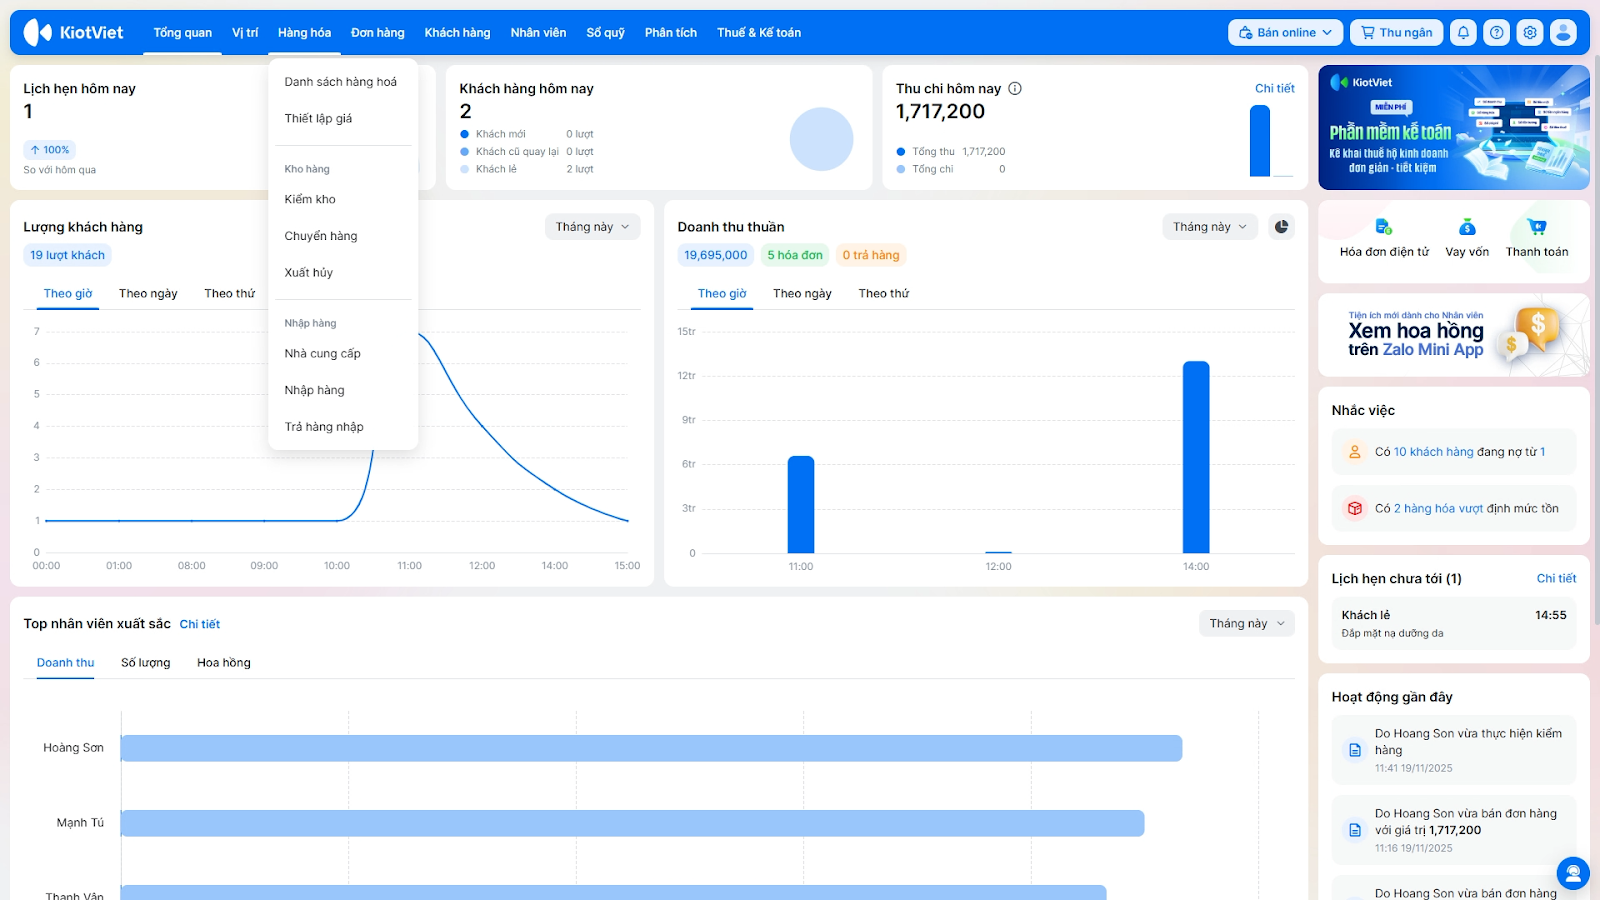Viewport: 1600px width, 900px height.
Task: Open the support chat bubble
Action: [1573, 874]
